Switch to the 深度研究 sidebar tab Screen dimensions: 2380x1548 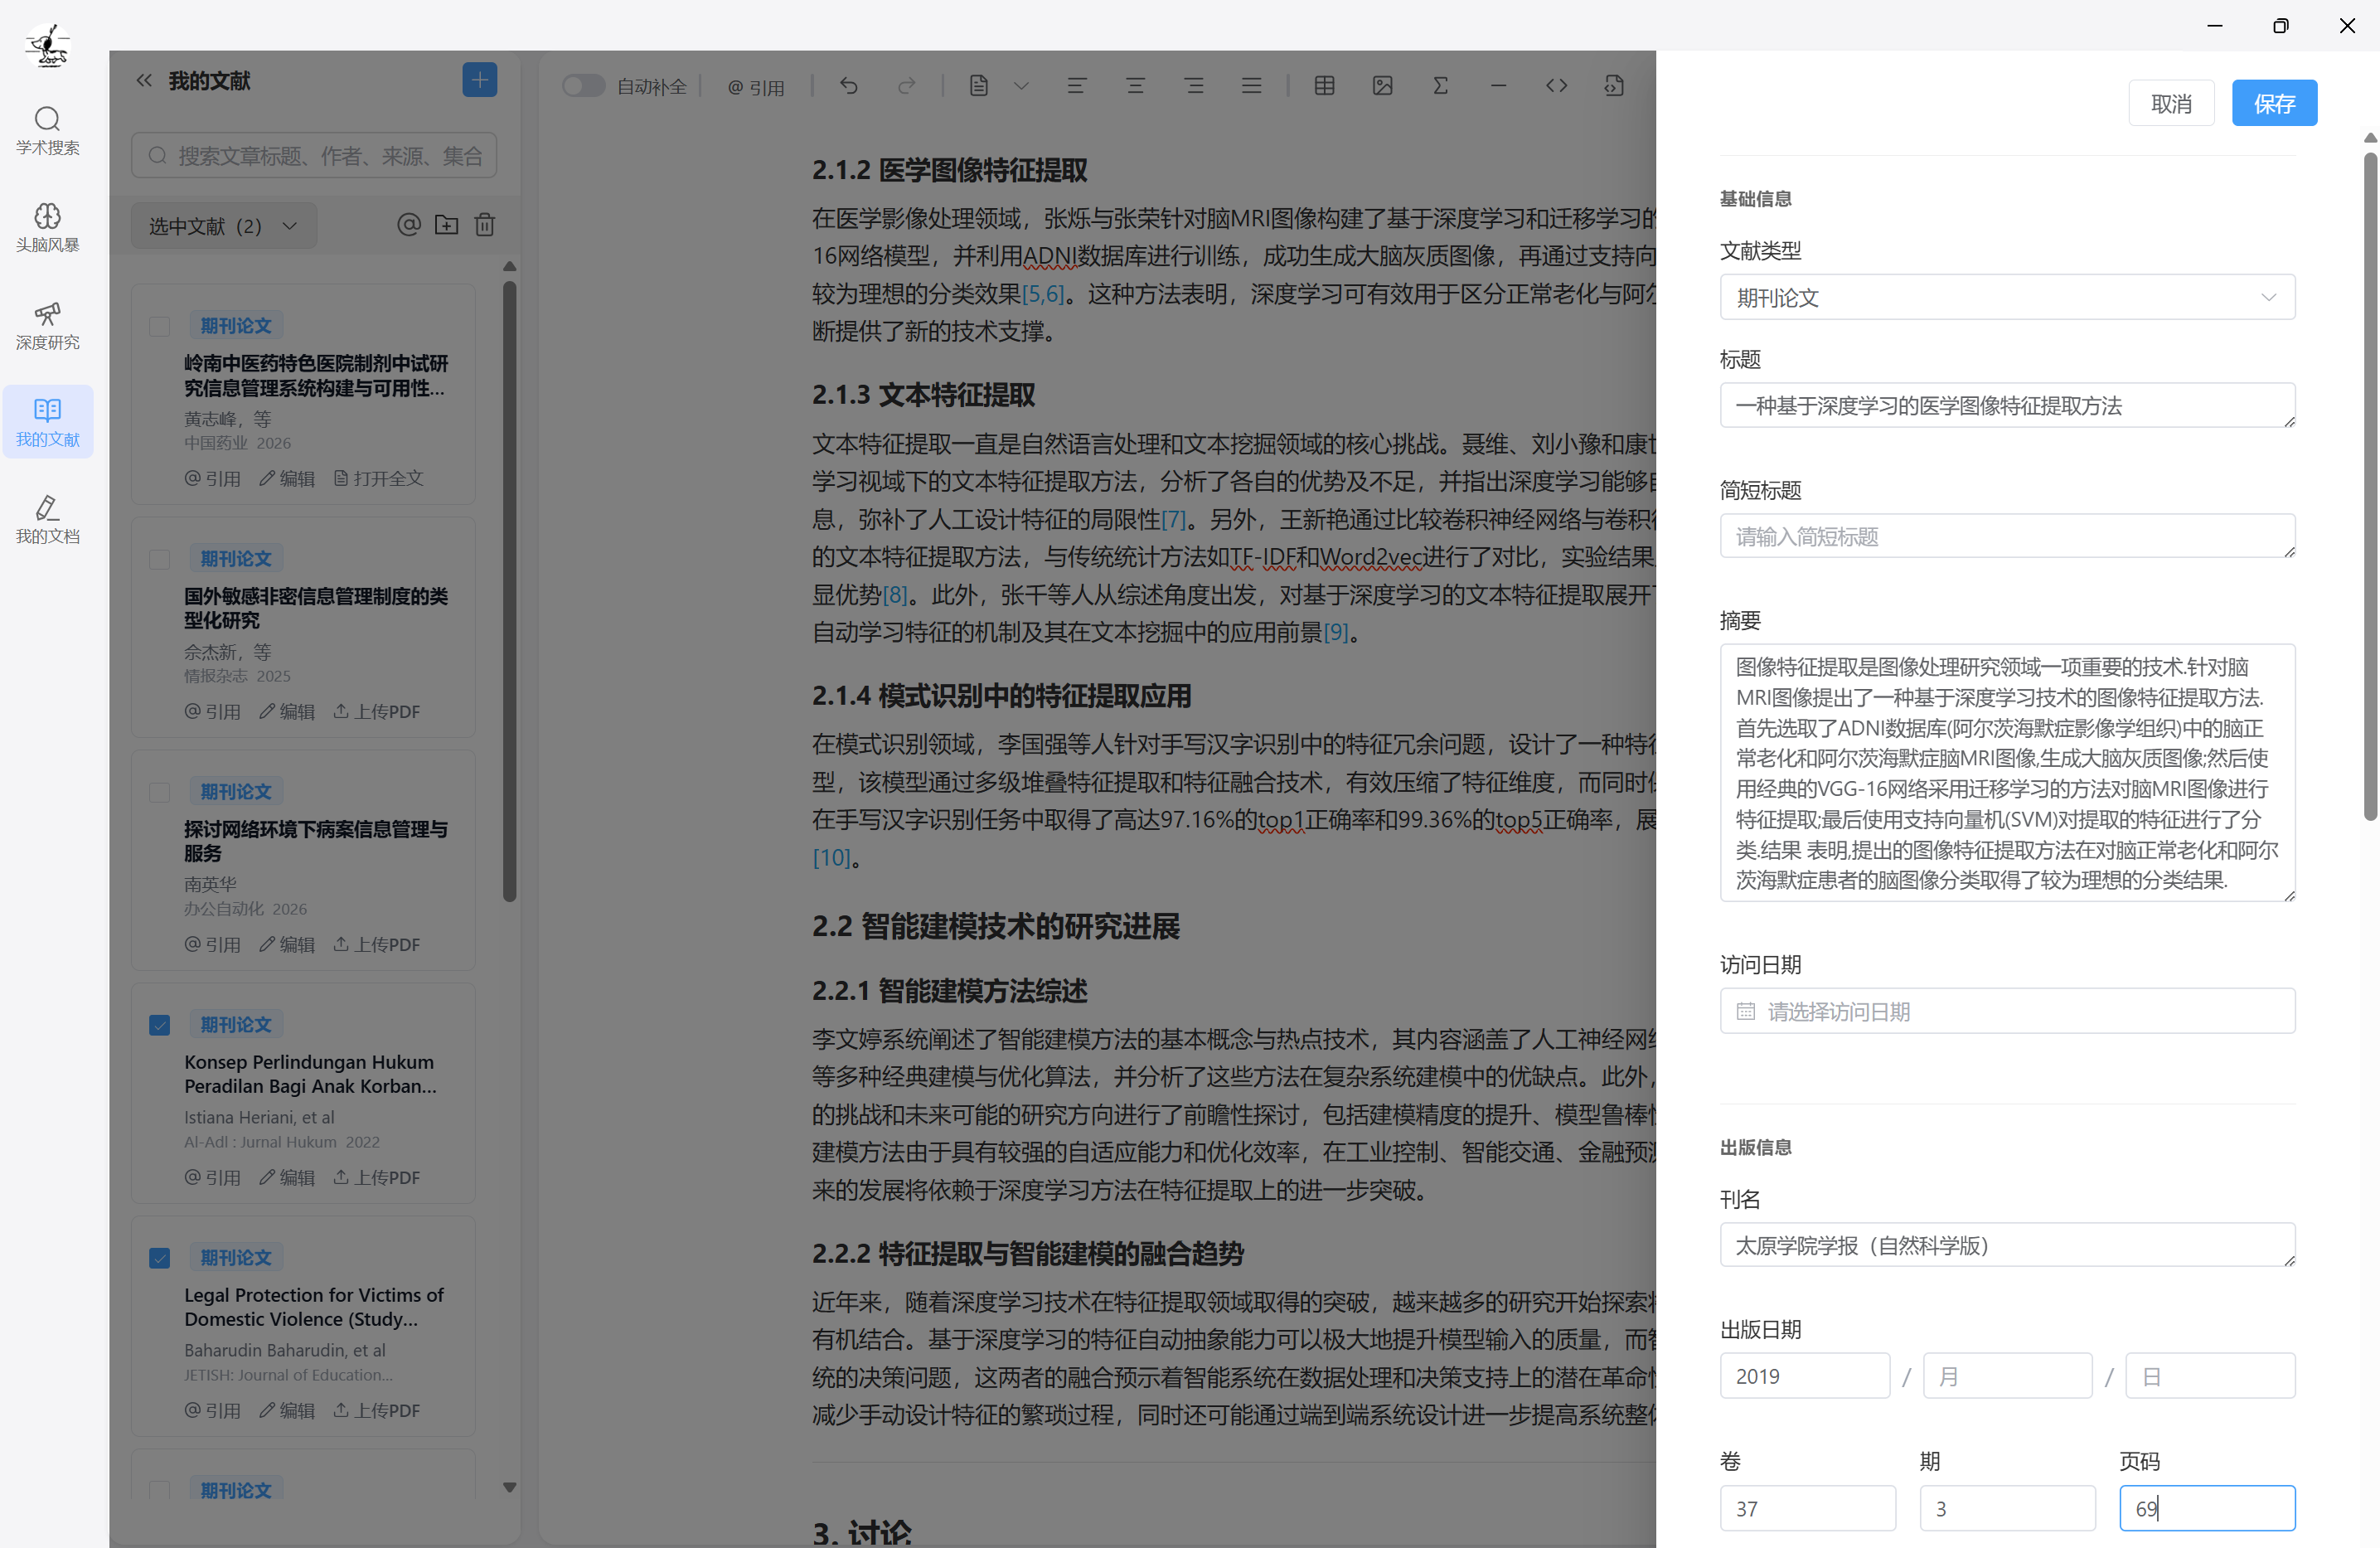point(47,325)
